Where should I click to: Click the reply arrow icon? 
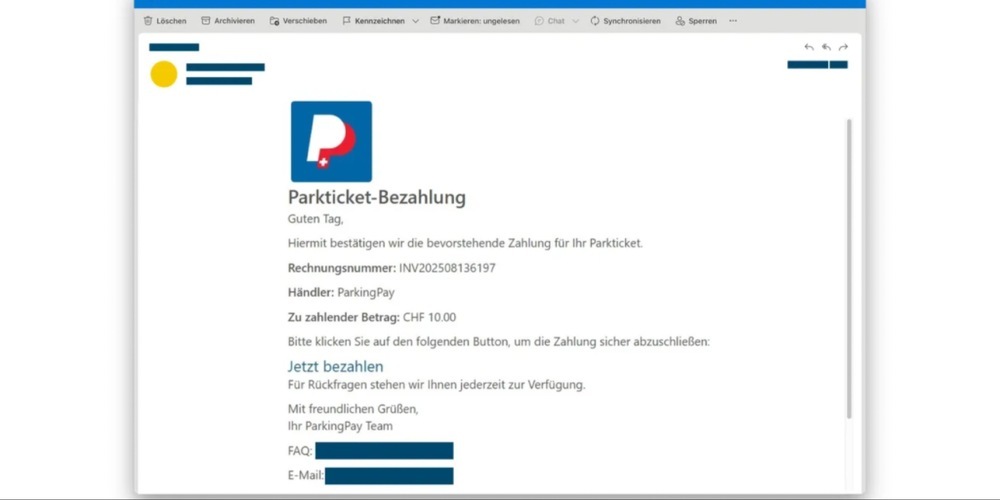(x=809, y=47)
